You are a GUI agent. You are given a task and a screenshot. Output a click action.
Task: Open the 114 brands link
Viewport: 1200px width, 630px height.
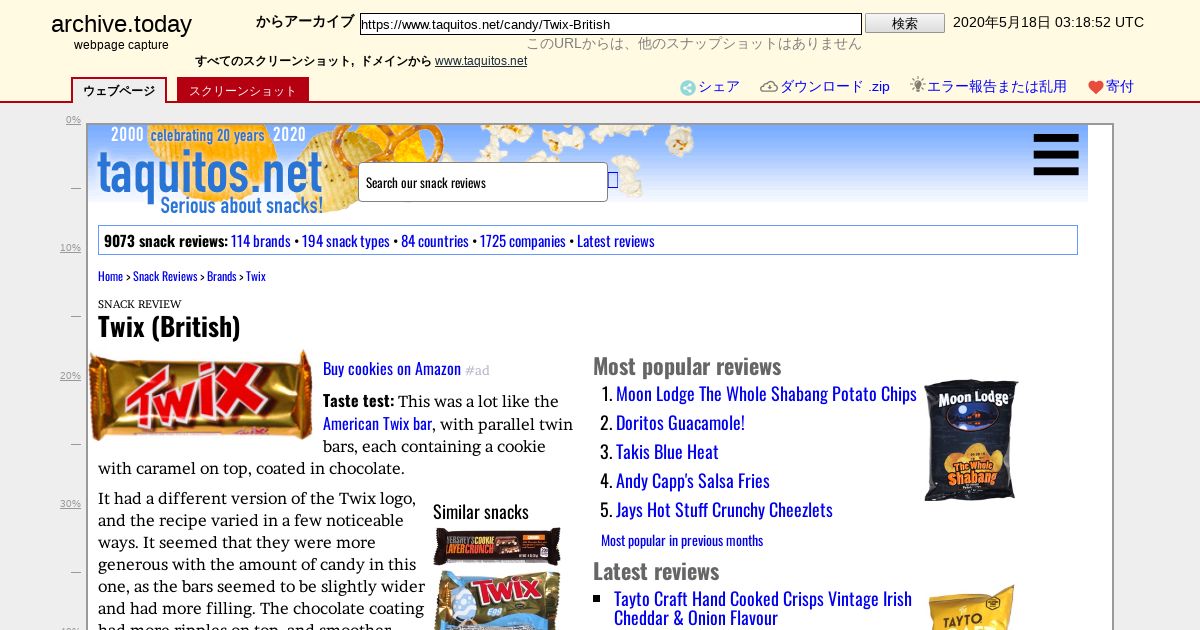[x=261, y=241]
